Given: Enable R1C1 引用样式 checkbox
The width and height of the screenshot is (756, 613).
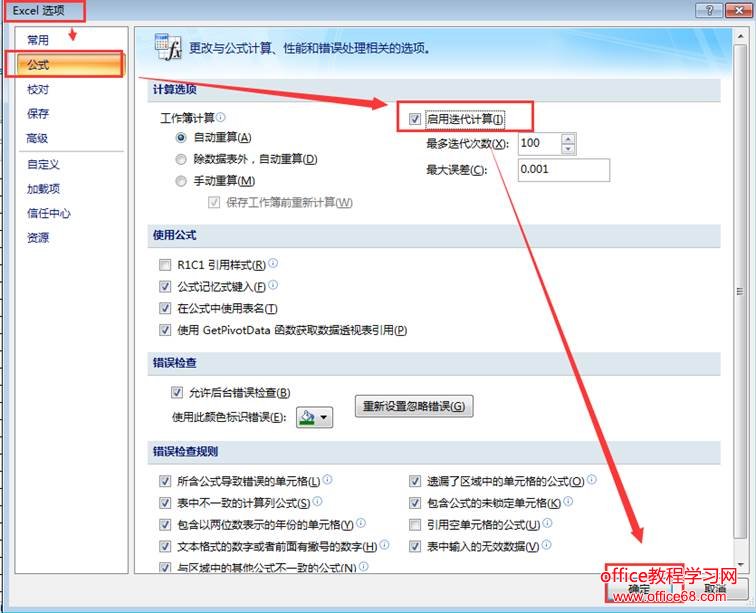Looking at the screenshot, I should (x=165, y=265).
